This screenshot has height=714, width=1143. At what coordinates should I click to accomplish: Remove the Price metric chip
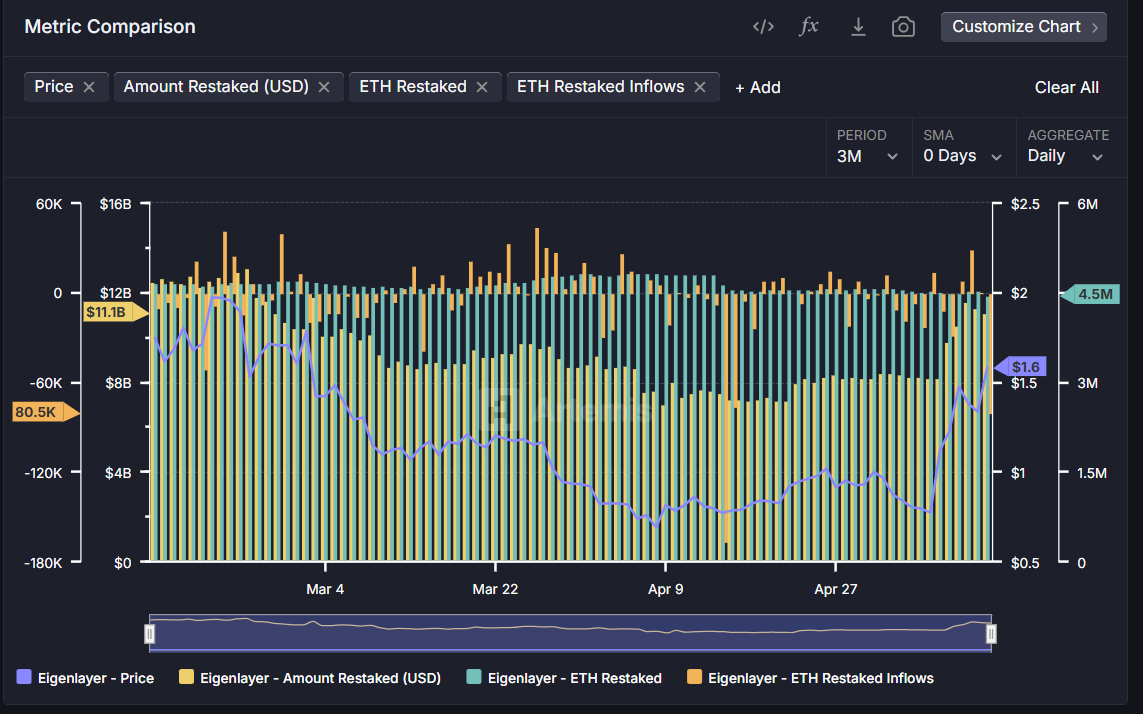89,87
